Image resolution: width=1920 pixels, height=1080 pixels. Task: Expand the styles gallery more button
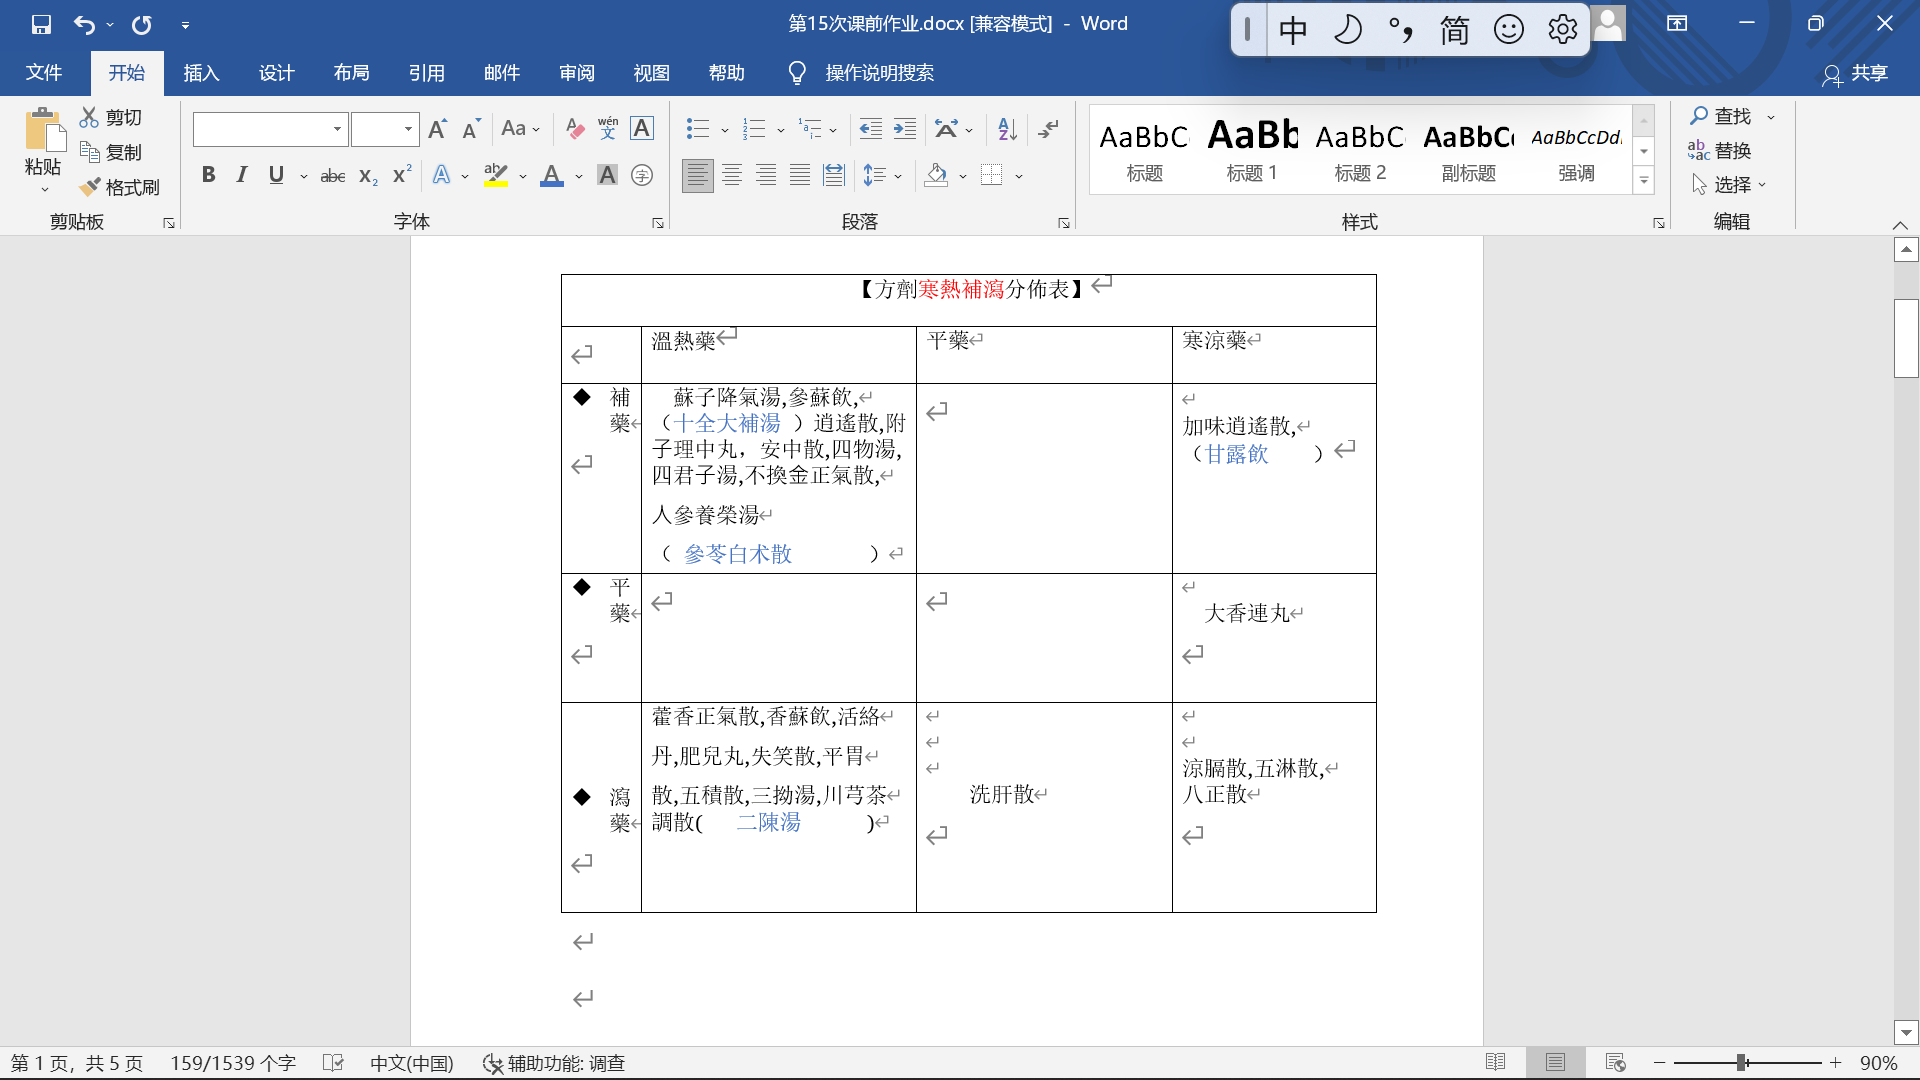coord(1644,181)
